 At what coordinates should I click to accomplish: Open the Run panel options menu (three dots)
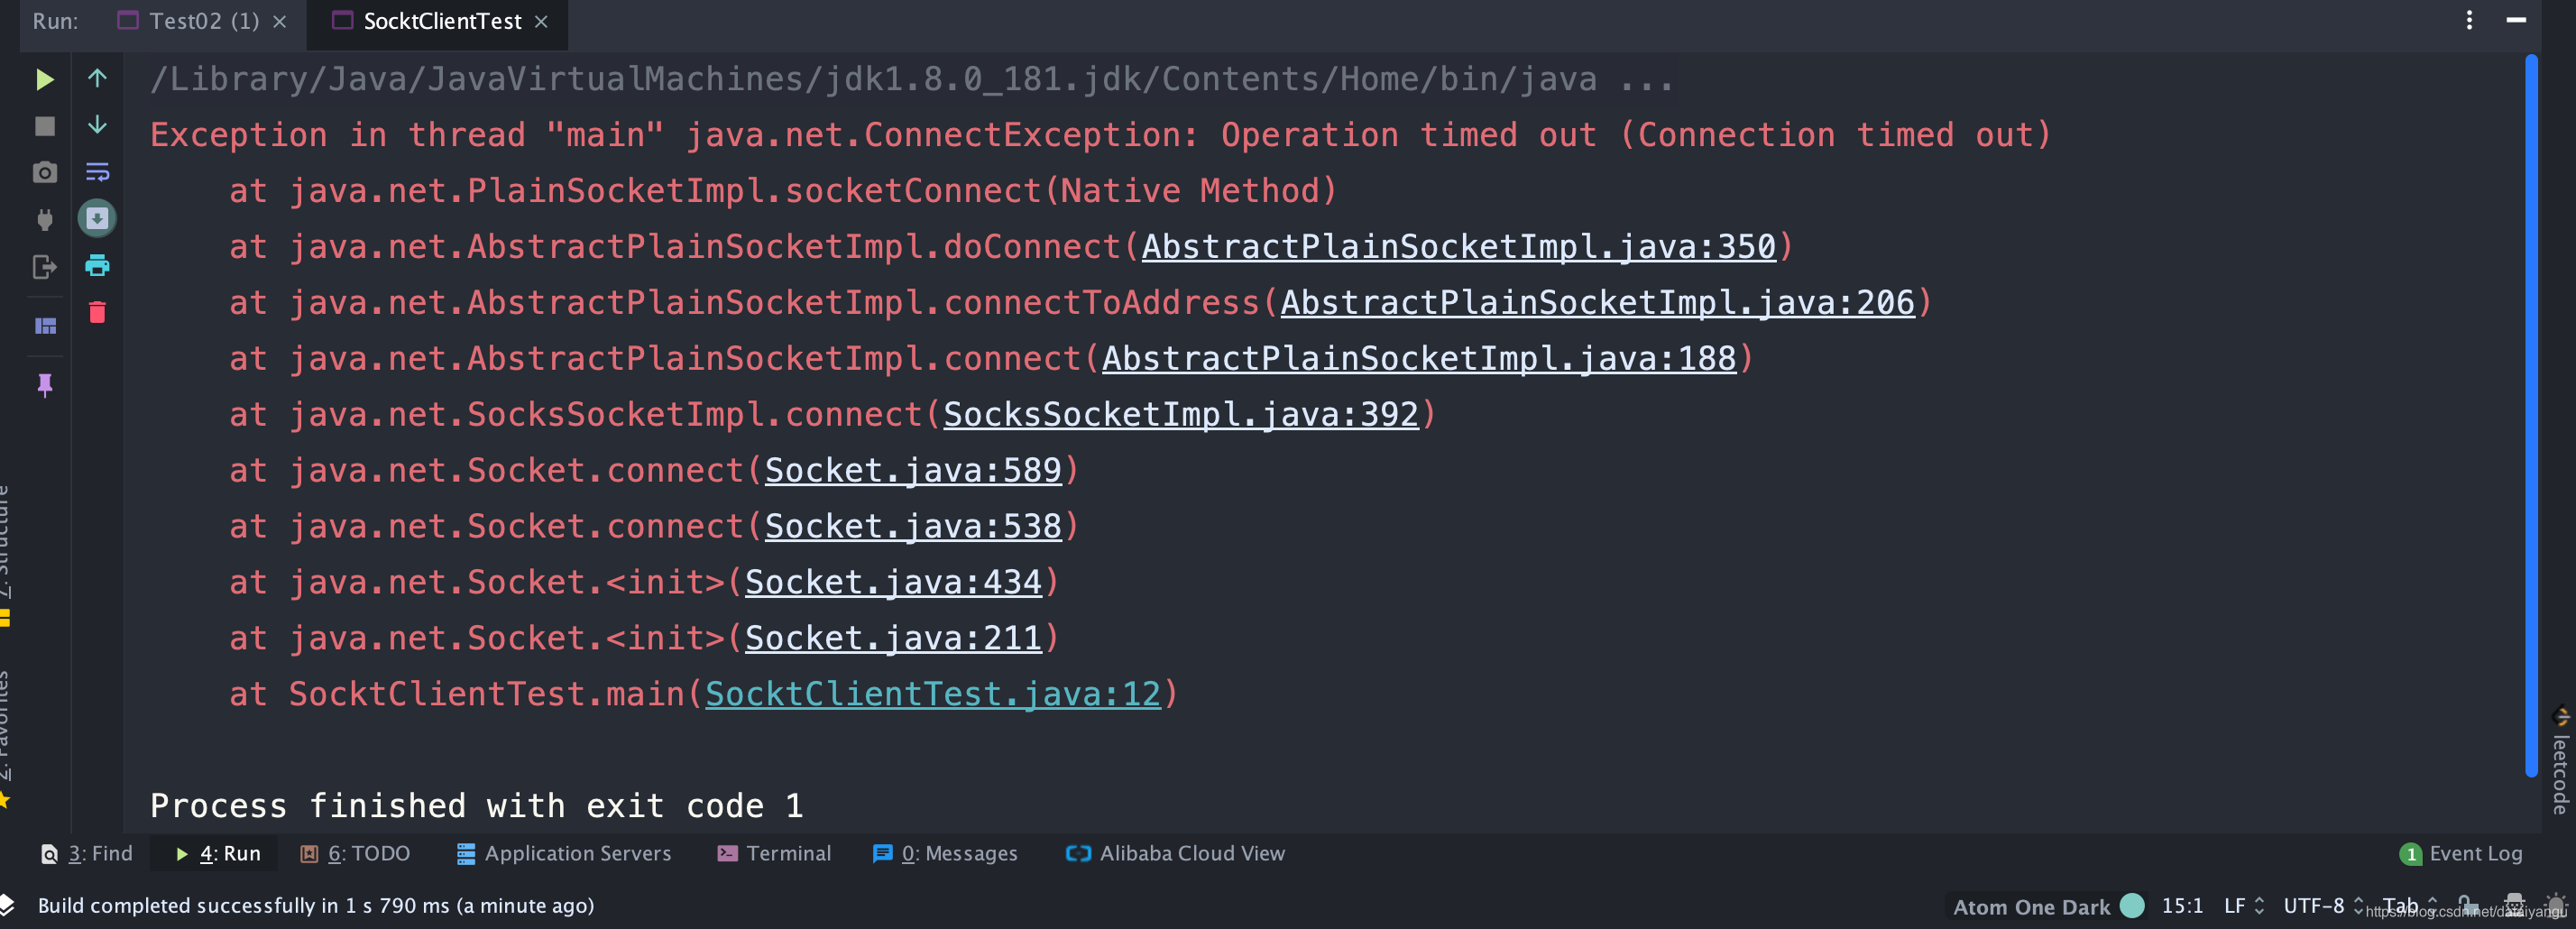pyautogui.click(x=2469, y=20)
